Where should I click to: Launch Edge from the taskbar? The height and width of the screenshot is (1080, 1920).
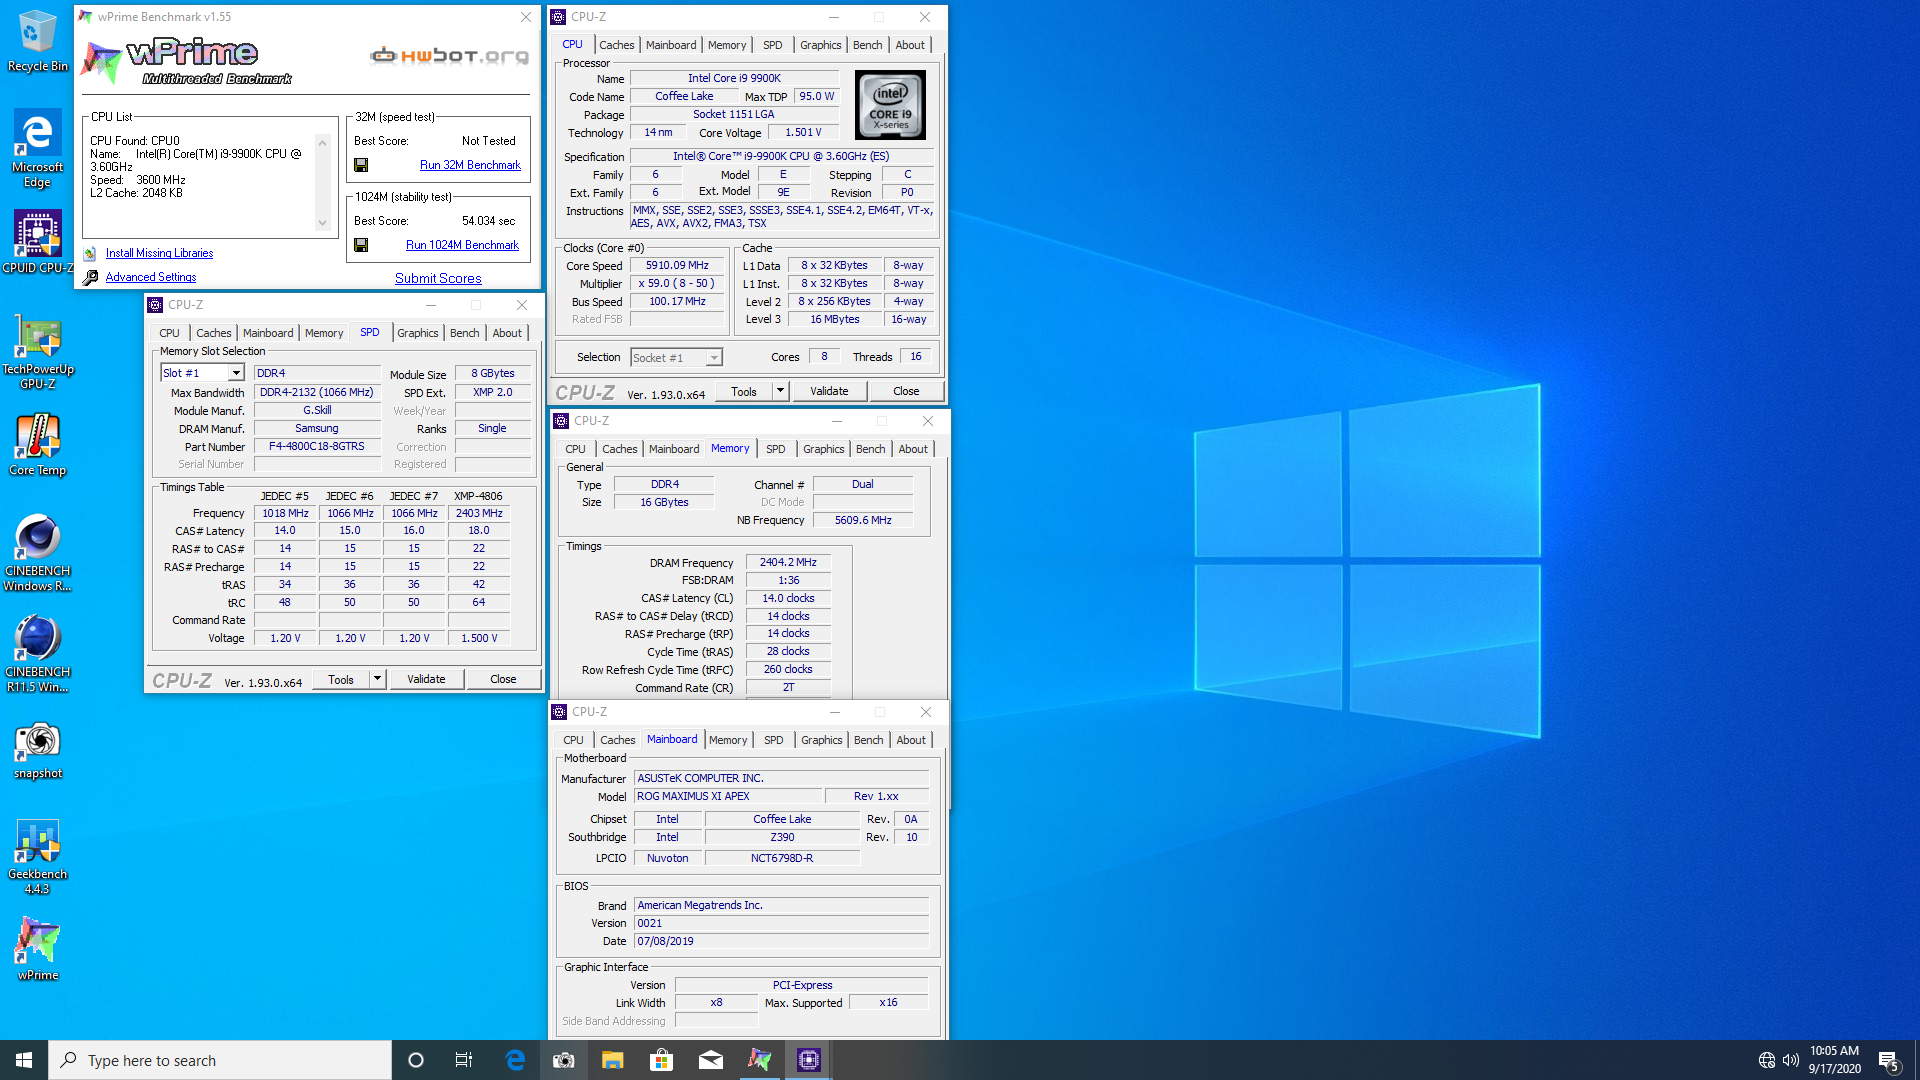[x=515, y=1060]
